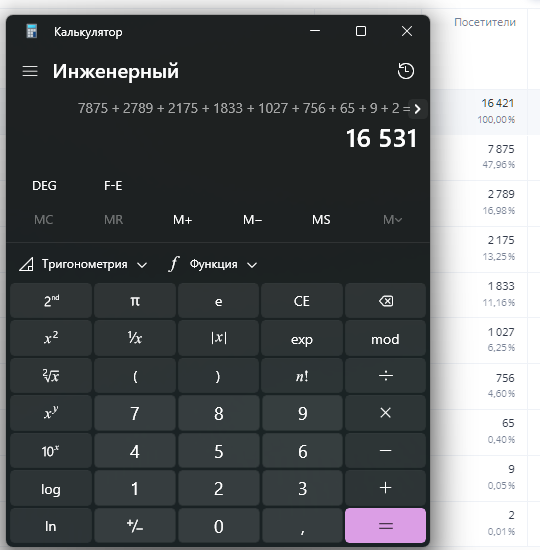Click the digit 7 key
The width and height of the screenshot is (540, 550).
135,413
